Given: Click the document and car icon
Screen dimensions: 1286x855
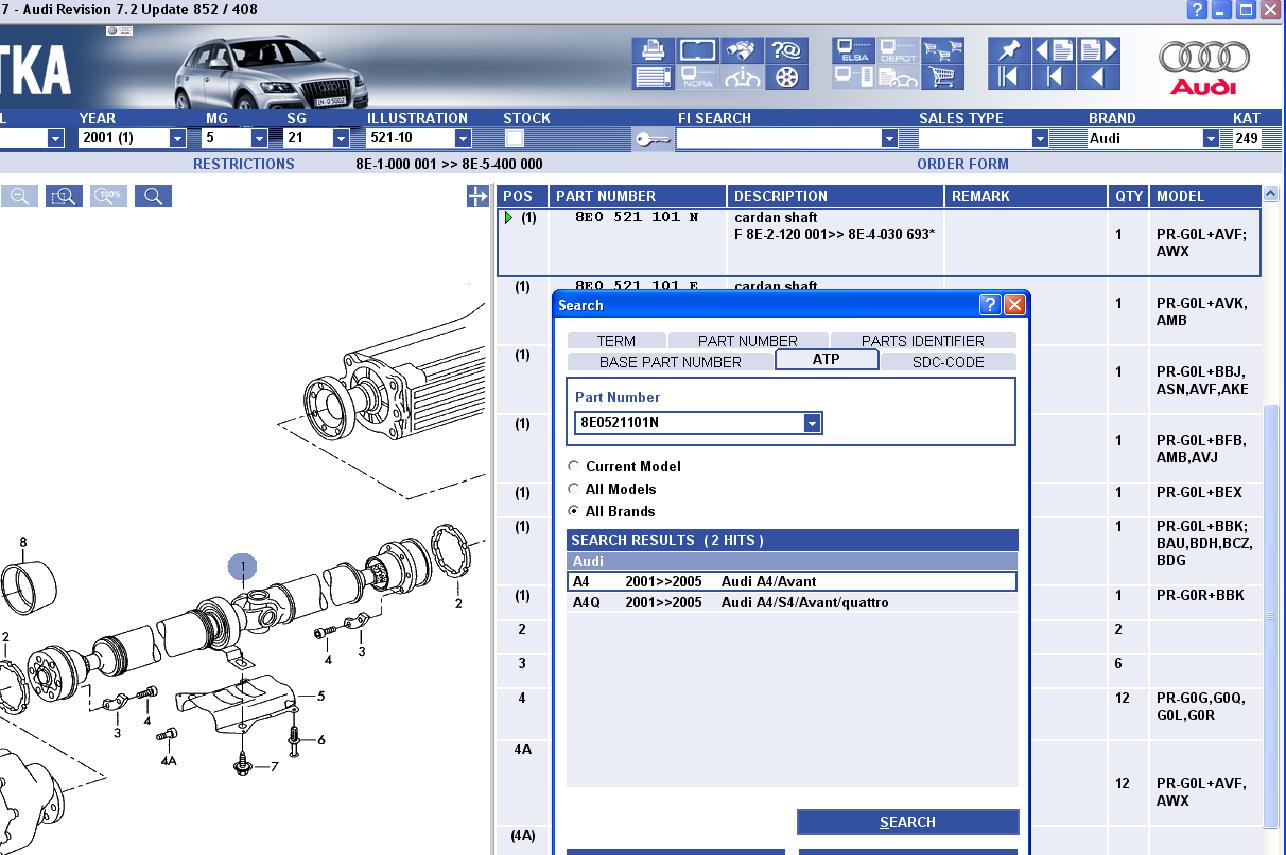Looking at the screenshot, I should tap(898, 77).
